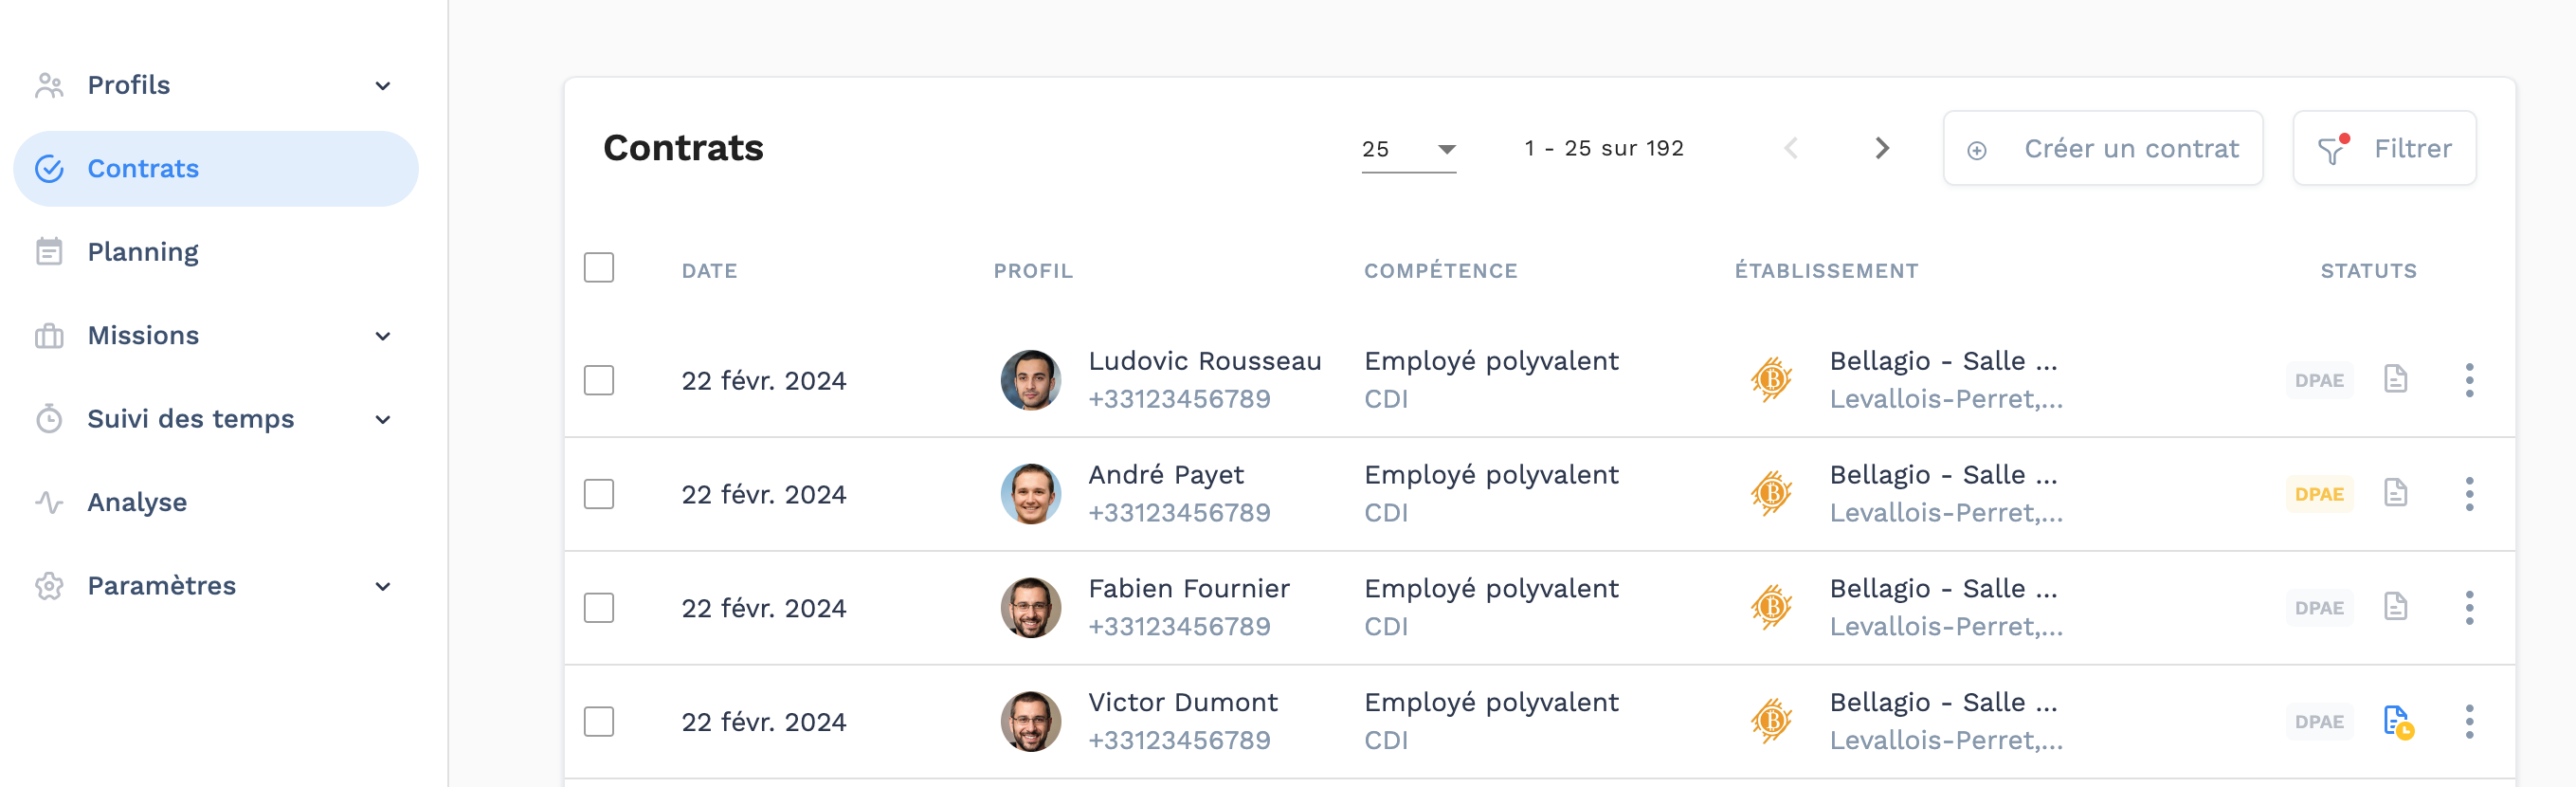Click orange DPAE badge for André Payet
Screen dimensions: 2576x787
point(2319,494)
